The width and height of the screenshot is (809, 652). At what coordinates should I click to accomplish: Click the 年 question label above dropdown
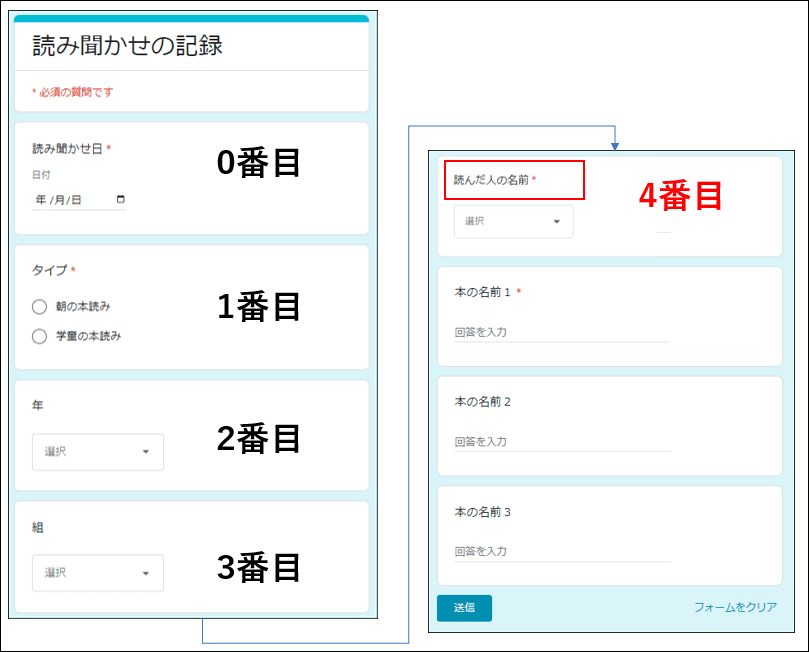(38, 405)
